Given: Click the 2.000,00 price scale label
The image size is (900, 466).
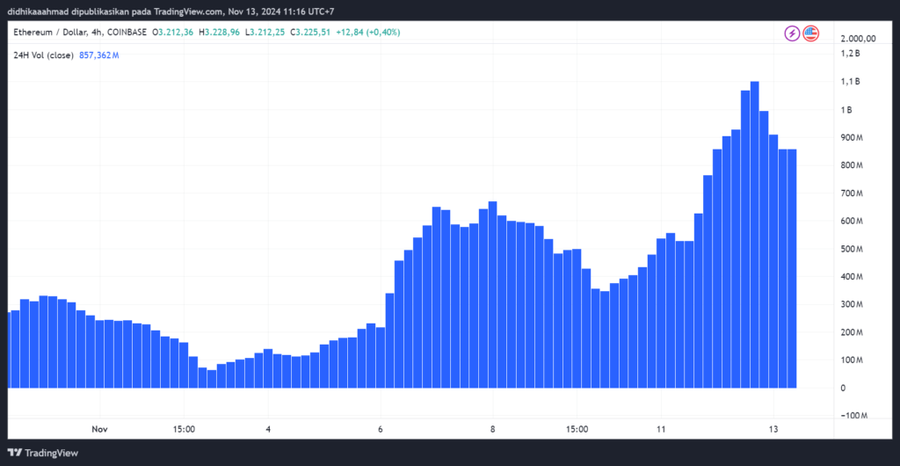Looking at the screenshot, I should click(857, 38).
